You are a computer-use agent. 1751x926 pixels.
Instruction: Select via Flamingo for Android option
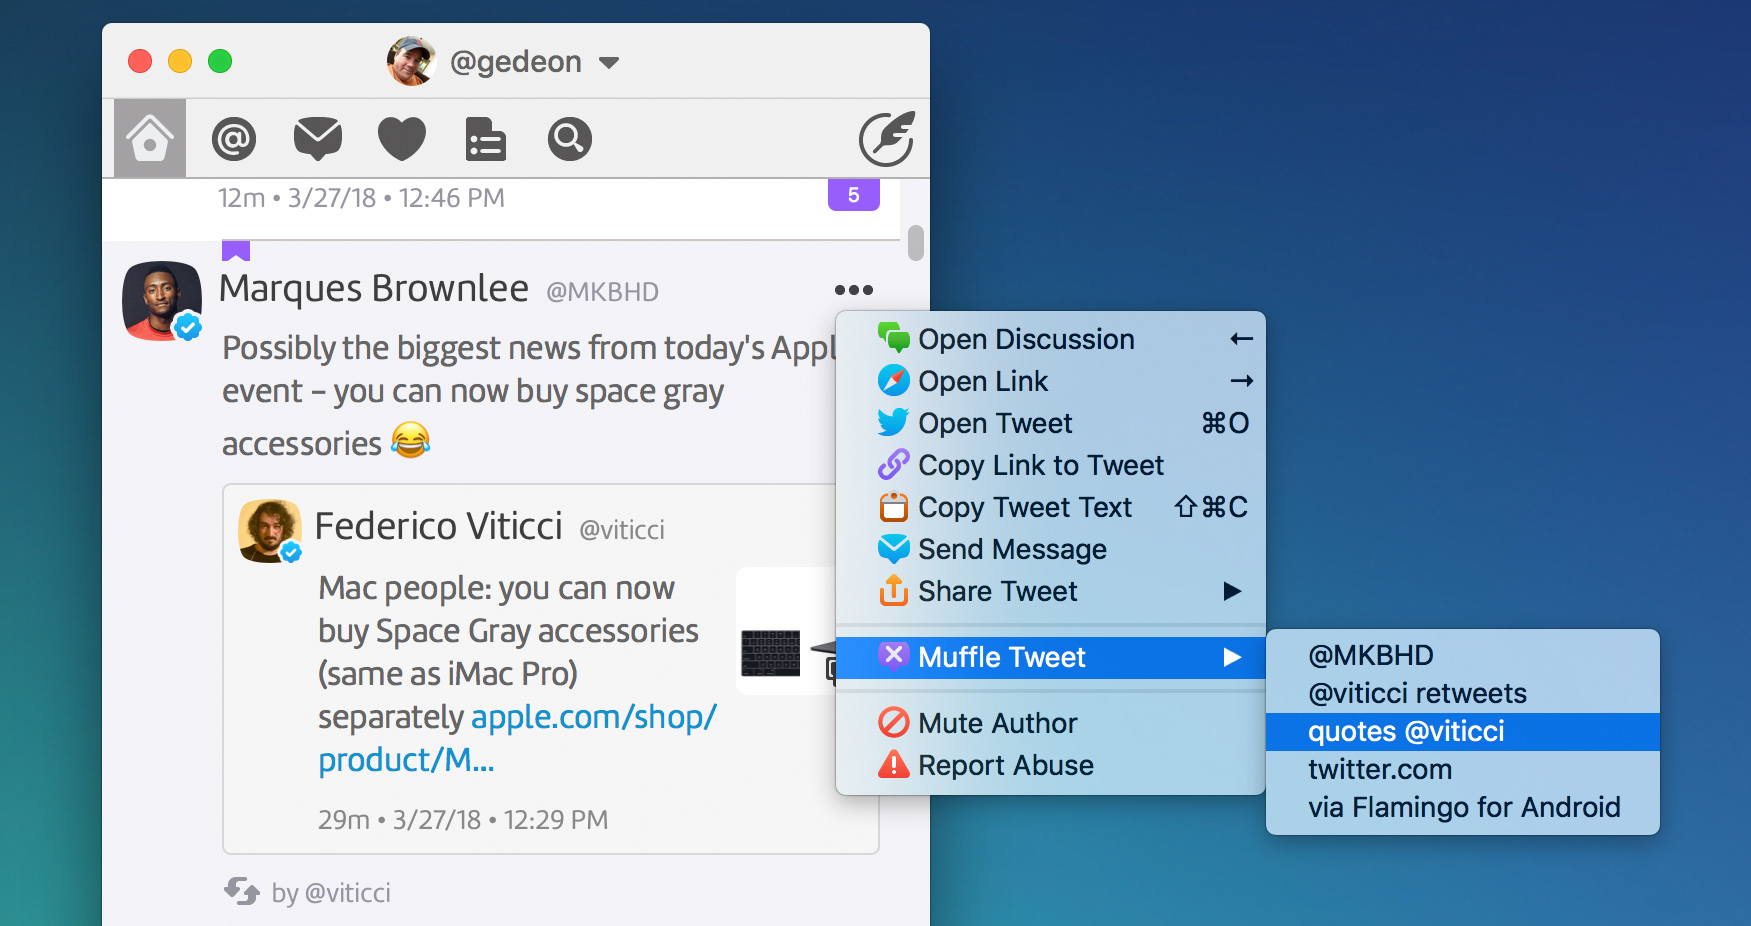click(1464, 807)
